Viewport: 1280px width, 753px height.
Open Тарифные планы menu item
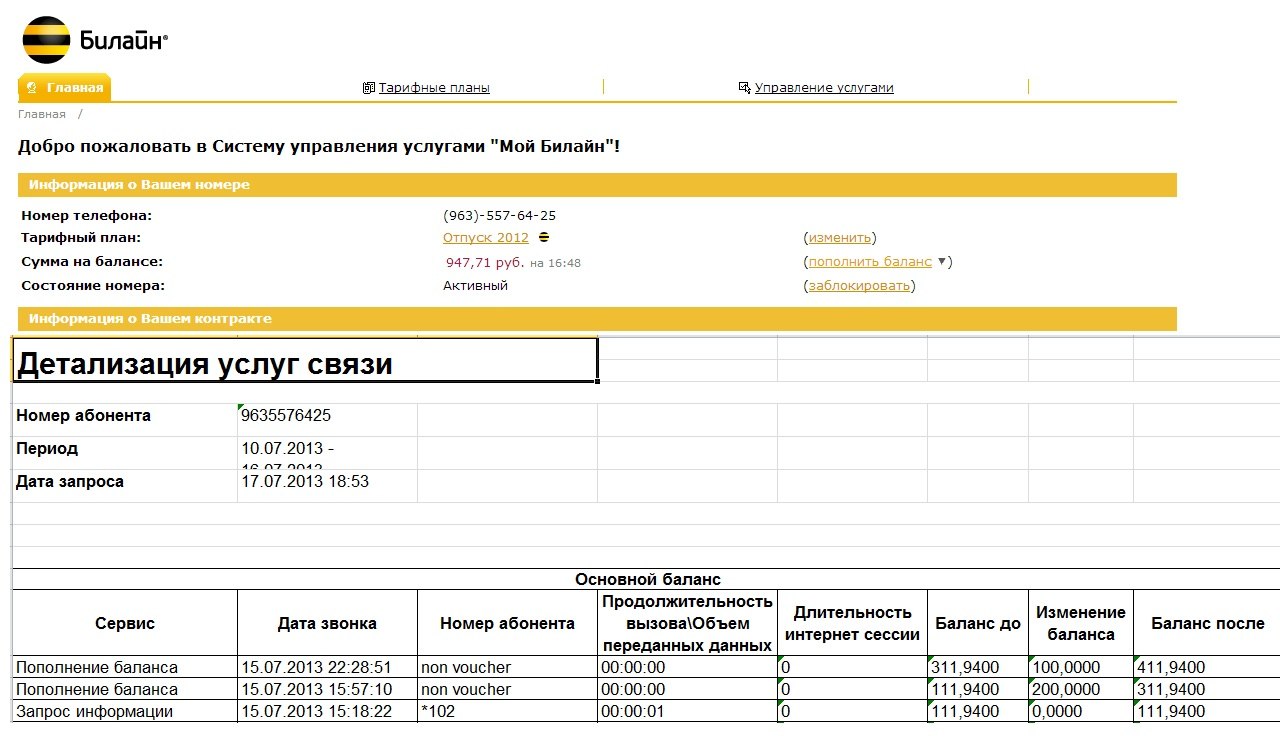coord(434,88)
